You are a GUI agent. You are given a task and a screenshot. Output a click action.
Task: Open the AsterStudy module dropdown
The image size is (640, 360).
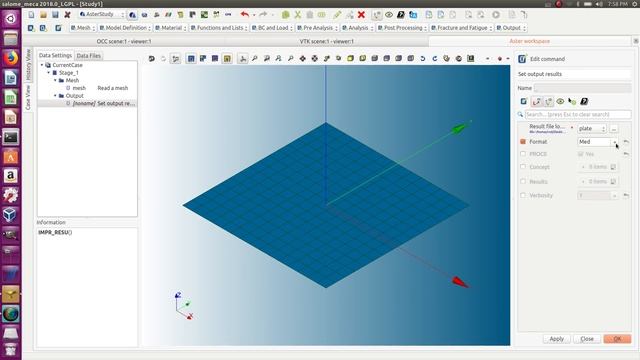pos(101,14)
